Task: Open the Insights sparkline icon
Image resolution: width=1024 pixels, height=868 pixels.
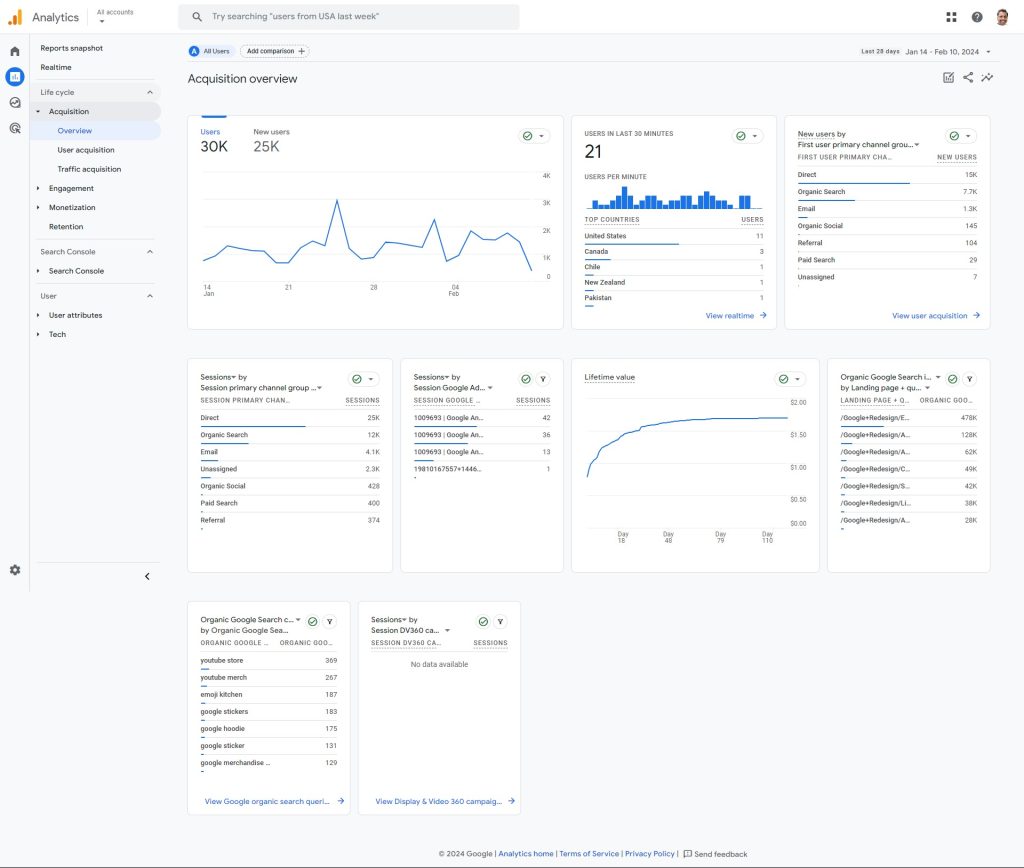Action: 987,78
